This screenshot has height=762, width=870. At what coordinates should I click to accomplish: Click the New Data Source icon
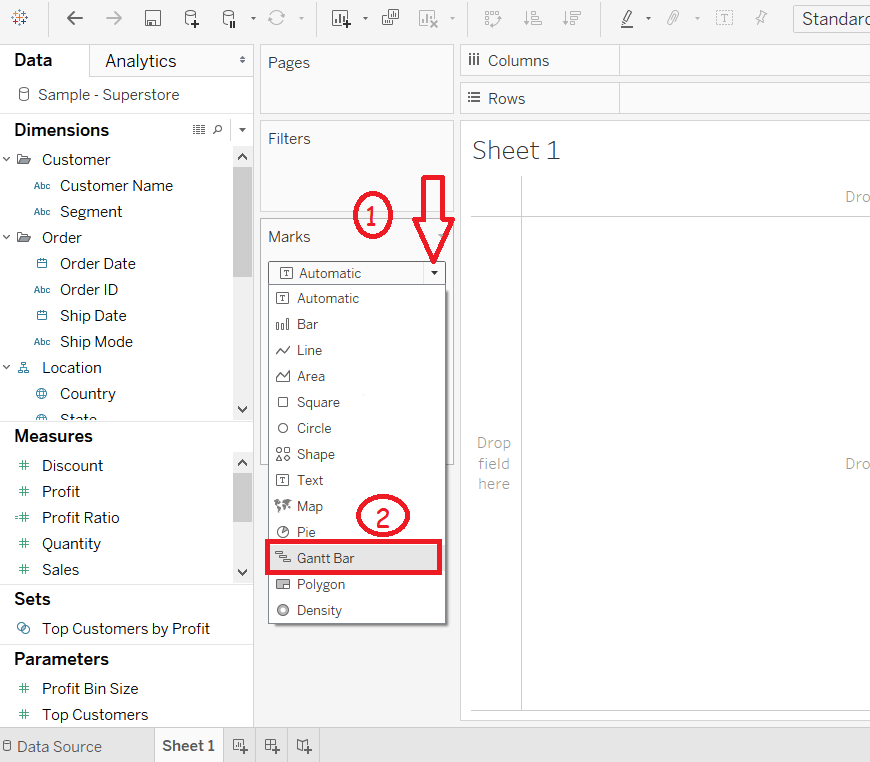pos(191,18)
